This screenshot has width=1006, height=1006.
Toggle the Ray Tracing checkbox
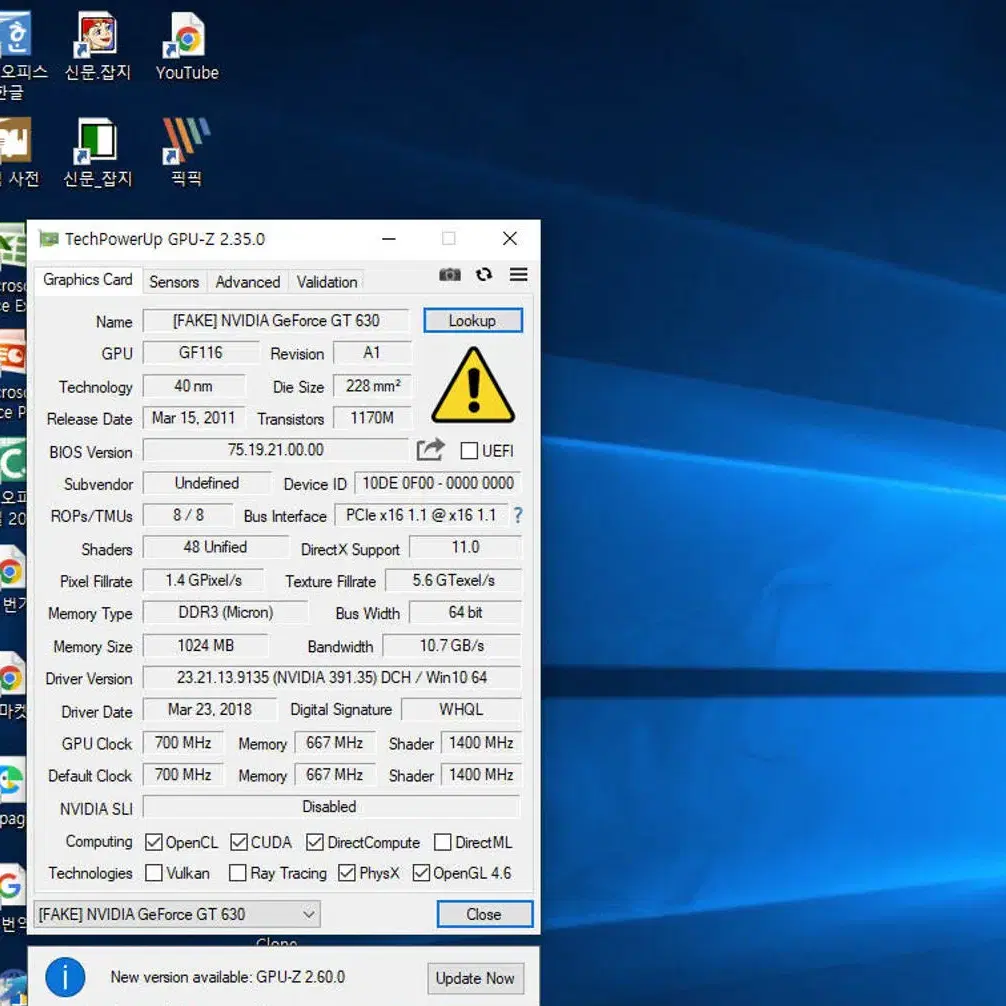(x=237, y=873)
